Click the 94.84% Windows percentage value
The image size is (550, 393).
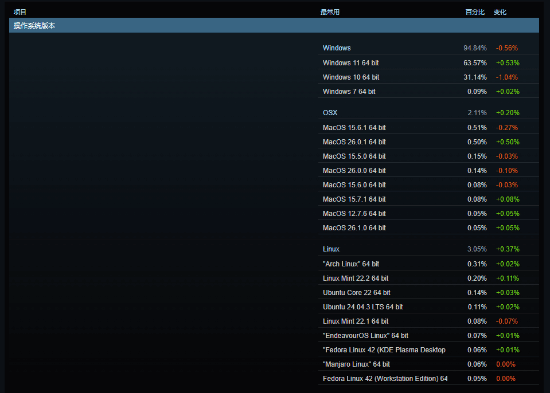pos(475,48)
